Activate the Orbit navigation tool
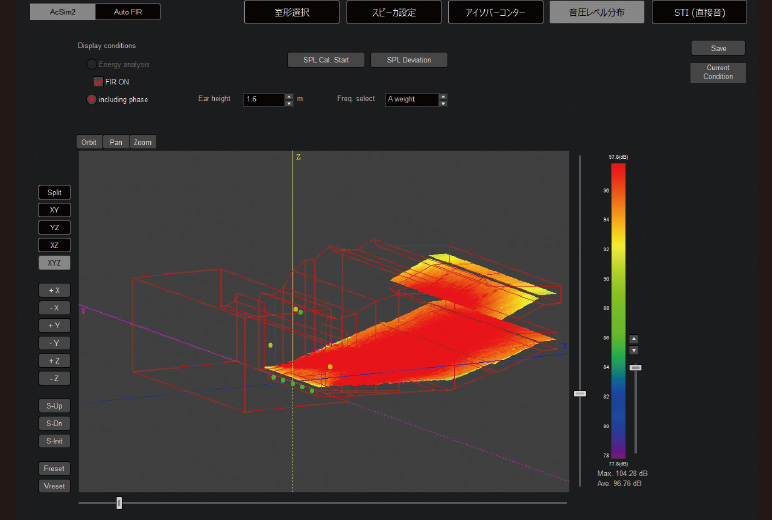This screenshot has width=772, height=520. click(x=89, y=142)
